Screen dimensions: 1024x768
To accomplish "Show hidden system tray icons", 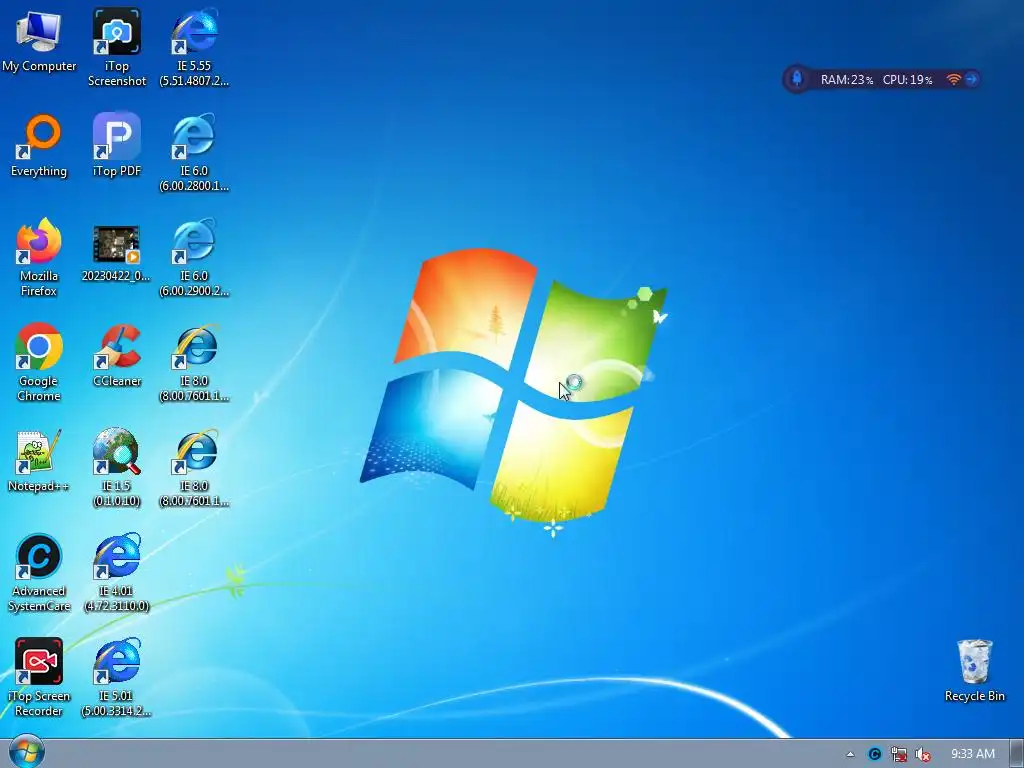I will tap(850, 754).
